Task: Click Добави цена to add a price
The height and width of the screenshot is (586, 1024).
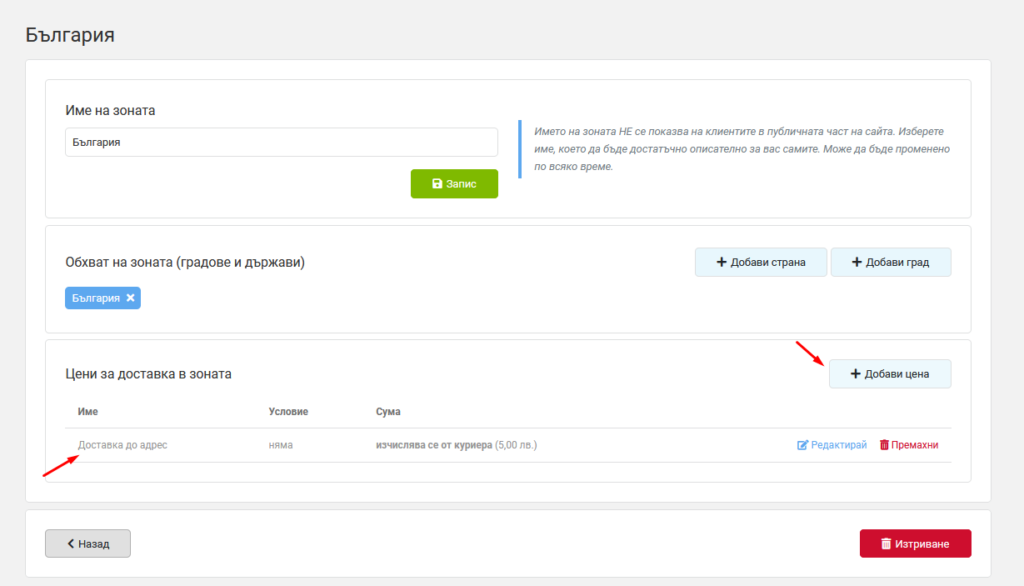Action: pos(890,374)
